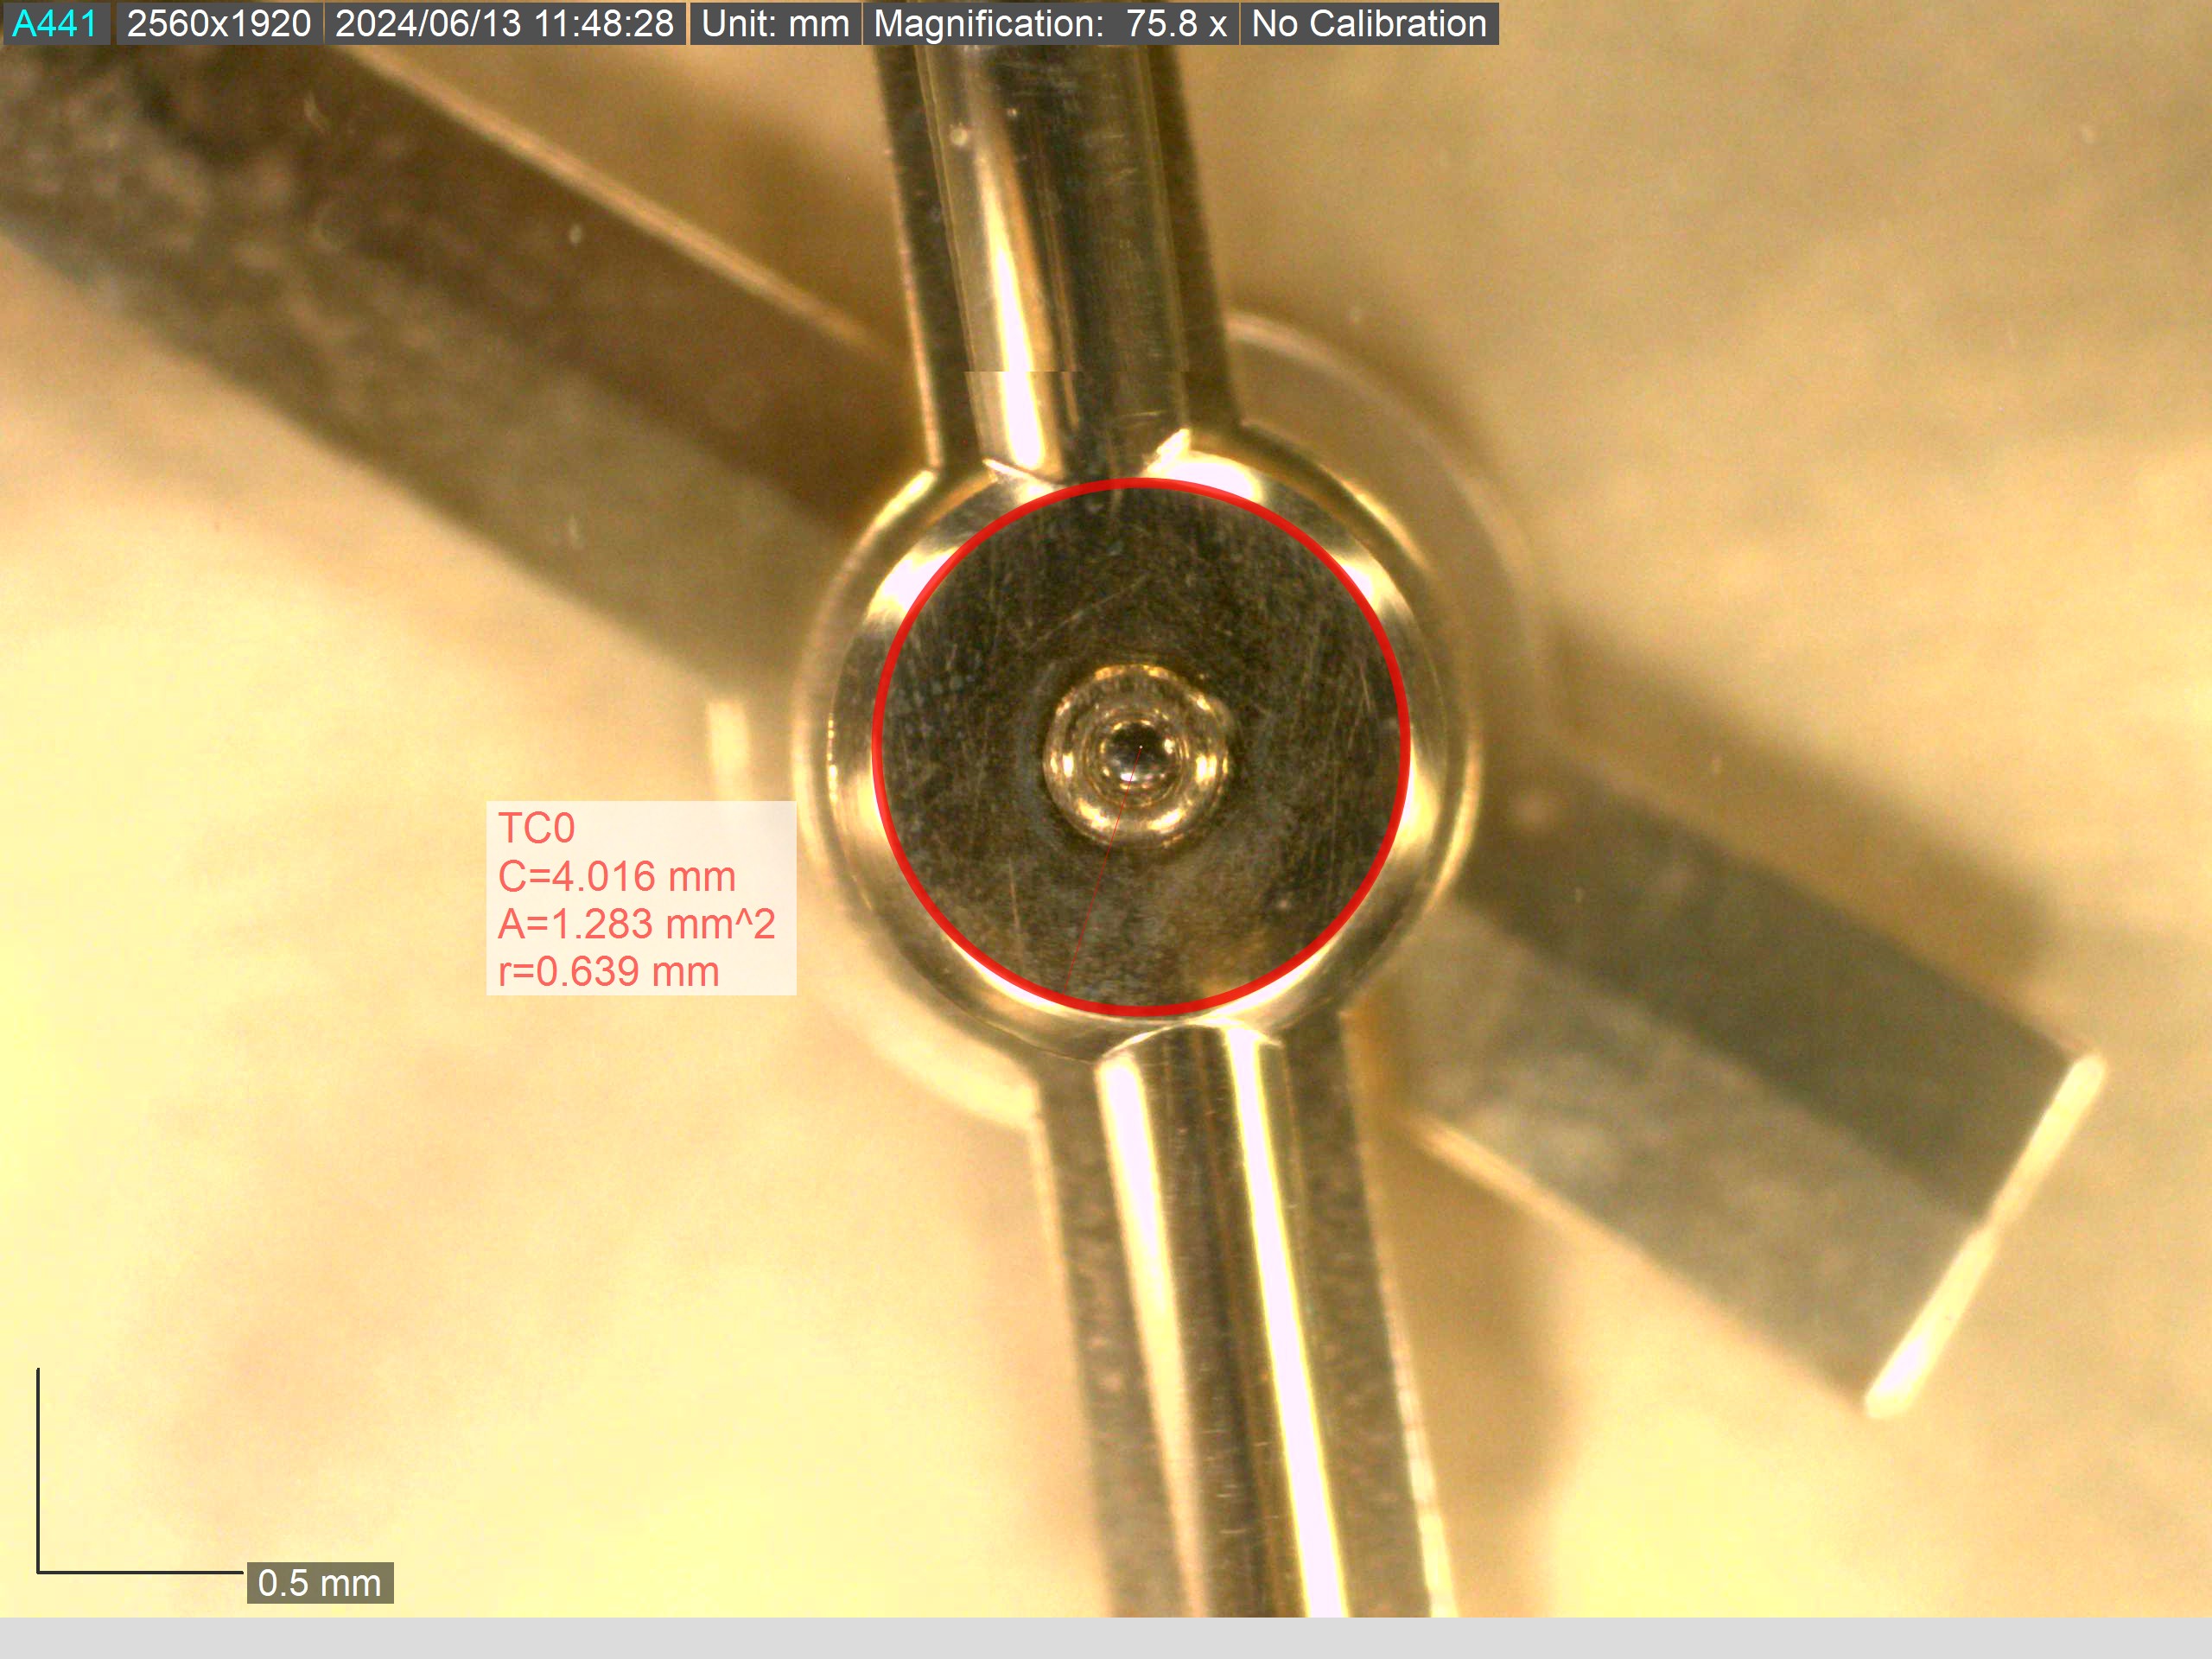Screen dimensions: 2212x1659
Task: Click the TC0 measurement label
Action: pyautogui.click(x=536, y=828)
